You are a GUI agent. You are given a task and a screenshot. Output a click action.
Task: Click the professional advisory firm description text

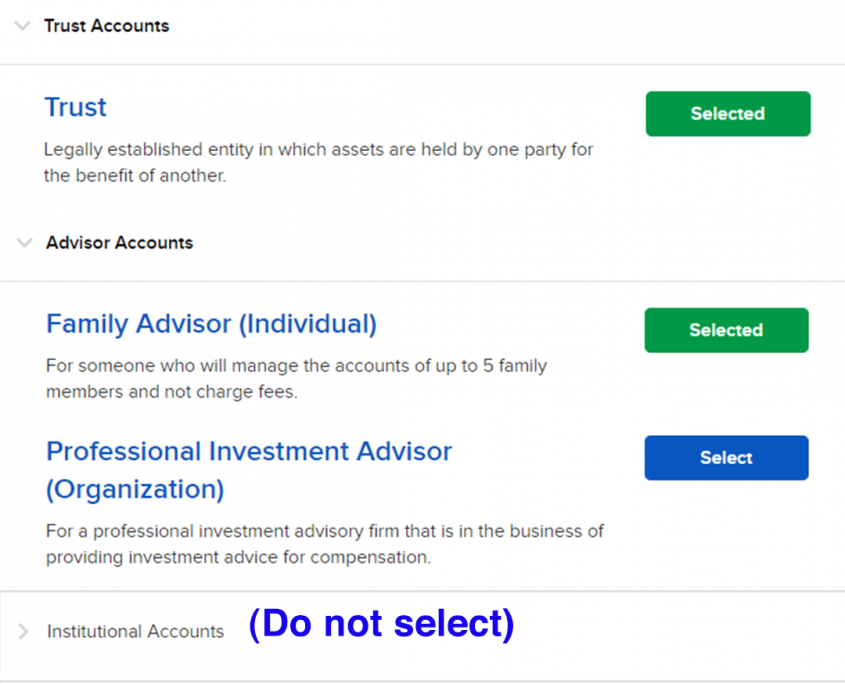coord(324,531)
